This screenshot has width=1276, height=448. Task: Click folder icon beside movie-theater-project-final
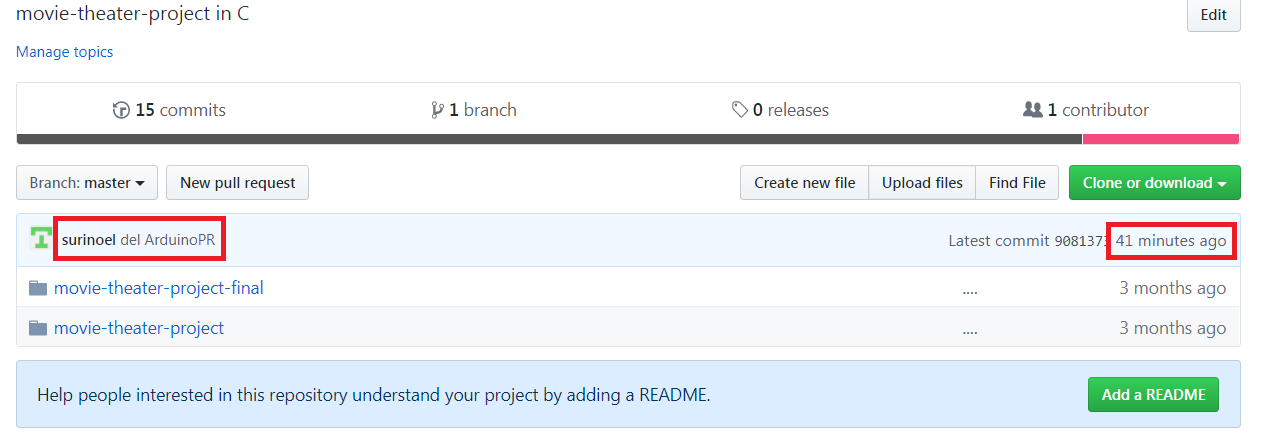(38, 288)
